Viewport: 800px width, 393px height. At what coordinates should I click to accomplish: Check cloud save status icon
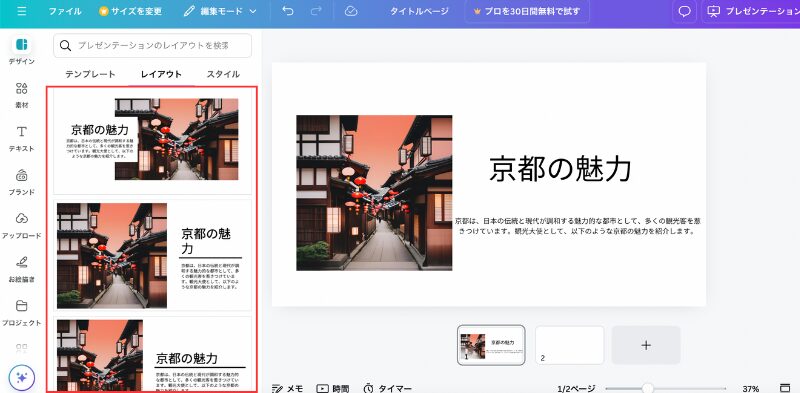(351, 11)
